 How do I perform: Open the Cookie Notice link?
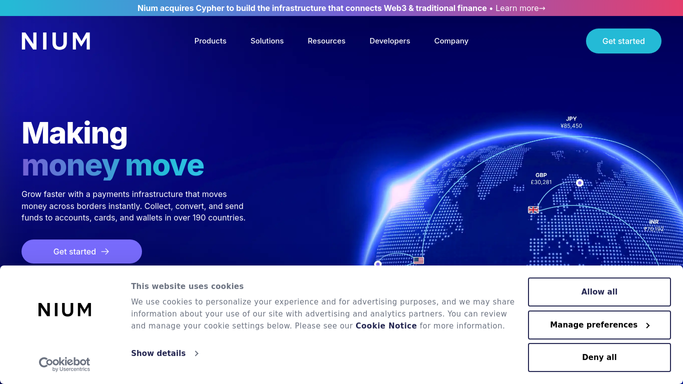click(x=386, y=326)
